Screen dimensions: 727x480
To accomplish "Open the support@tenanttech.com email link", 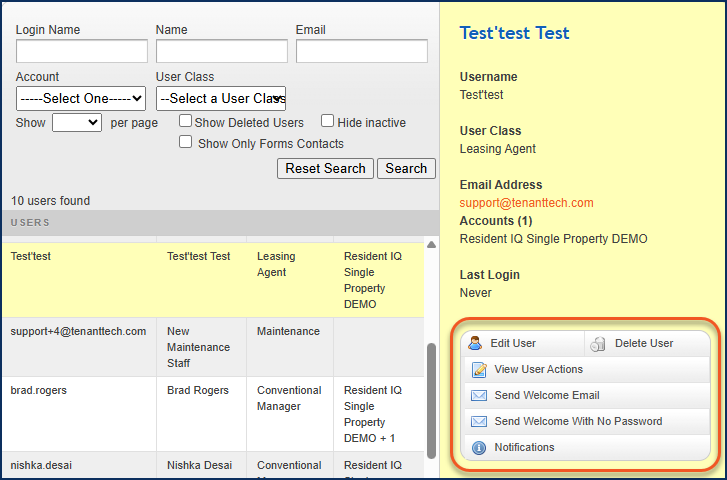I will coord(526,203).
